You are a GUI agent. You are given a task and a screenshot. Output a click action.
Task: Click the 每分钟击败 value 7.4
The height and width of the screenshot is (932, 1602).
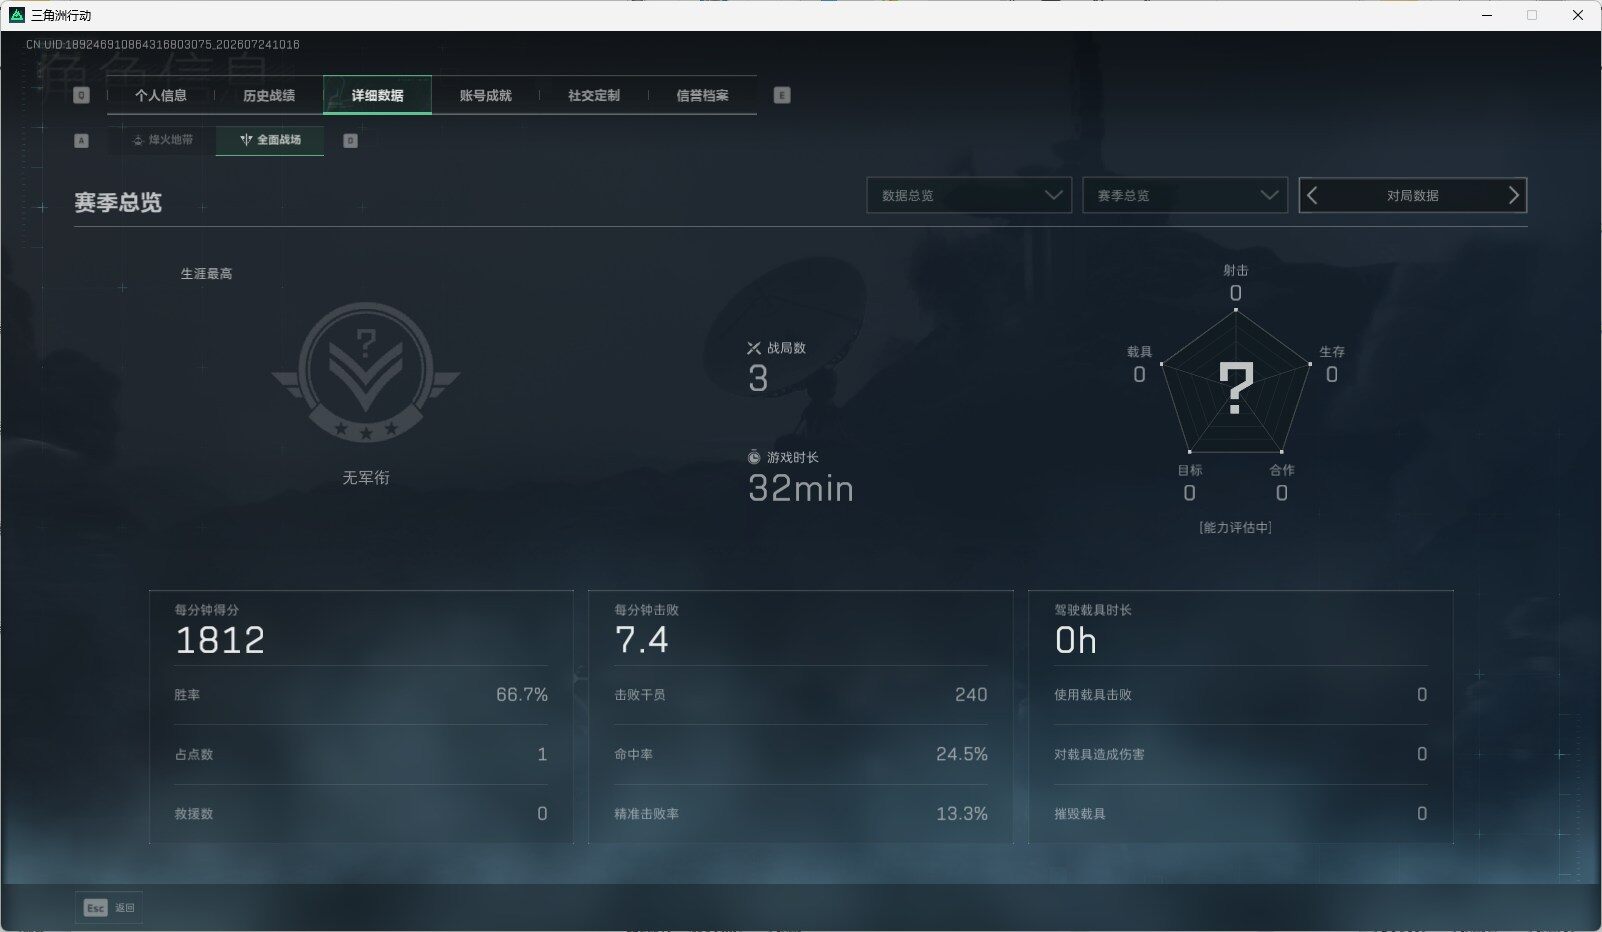click(x=641, y=640)
